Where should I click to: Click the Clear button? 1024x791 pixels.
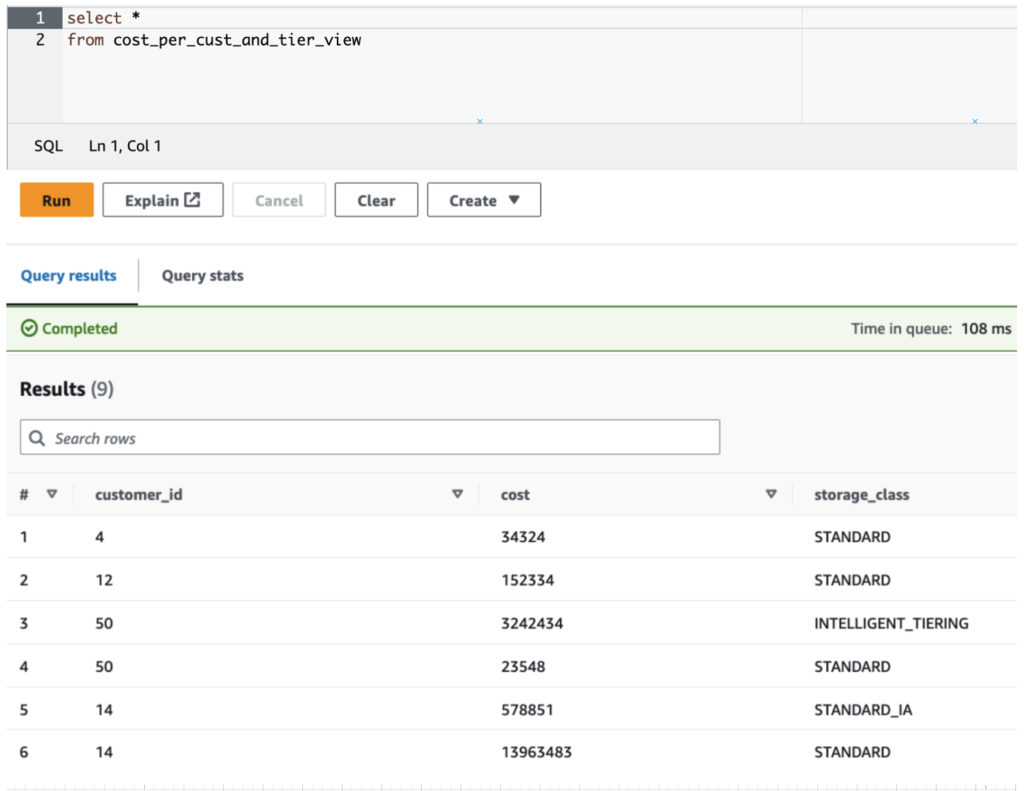click(x=376, y=200)
